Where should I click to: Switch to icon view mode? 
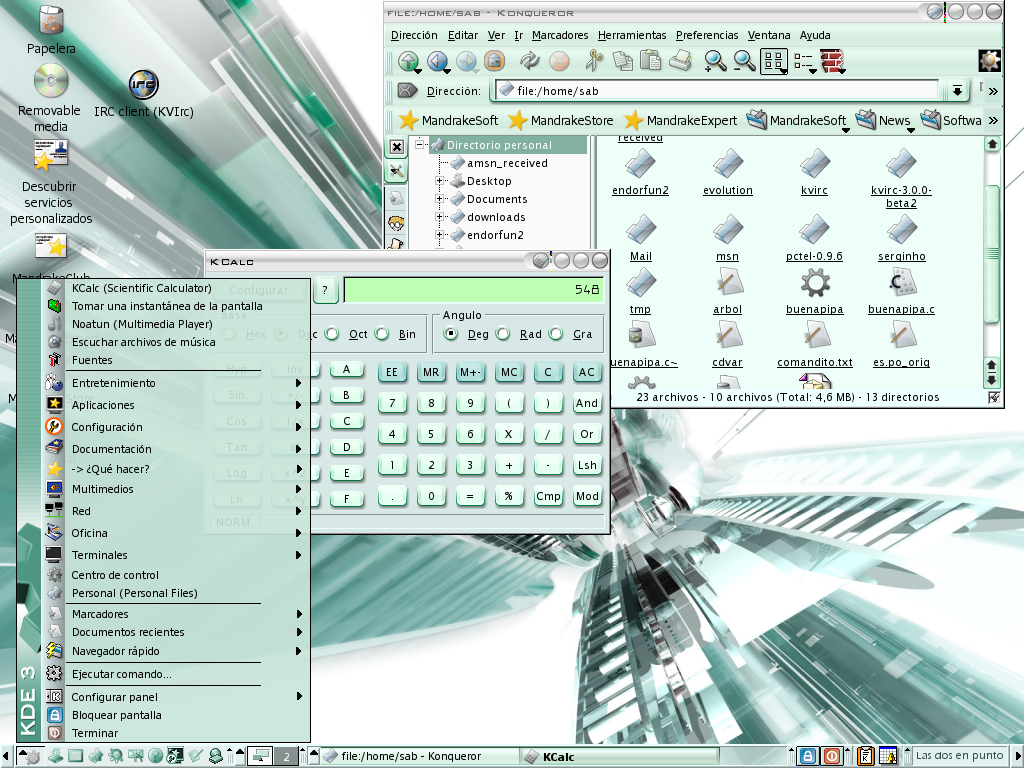774,61
